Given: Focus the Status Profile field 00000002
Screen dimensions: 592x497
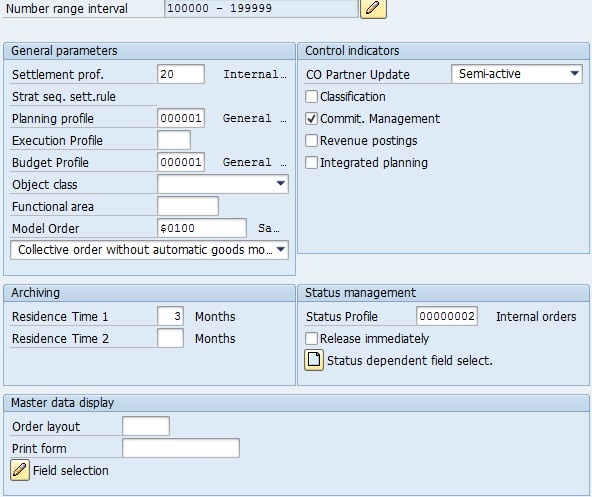Looking at the screenshot, I should [x=447, y=316].
